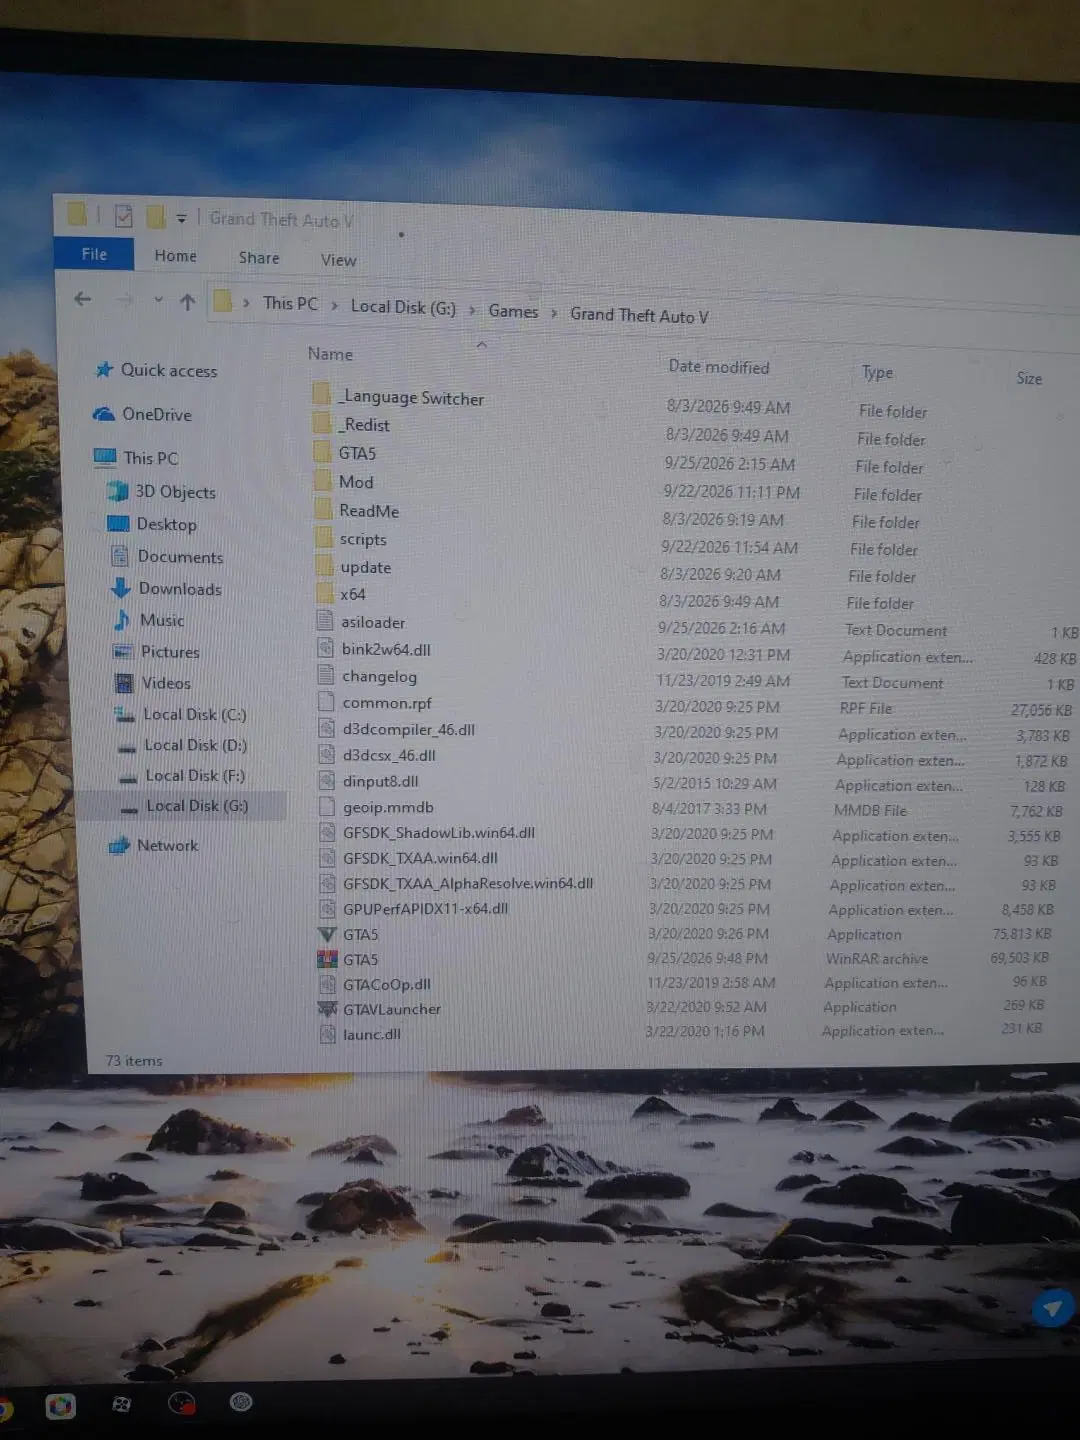This screenshot has width=1080, height=1440.
Task: Select the Mod folder name
Action: [356, 482]
